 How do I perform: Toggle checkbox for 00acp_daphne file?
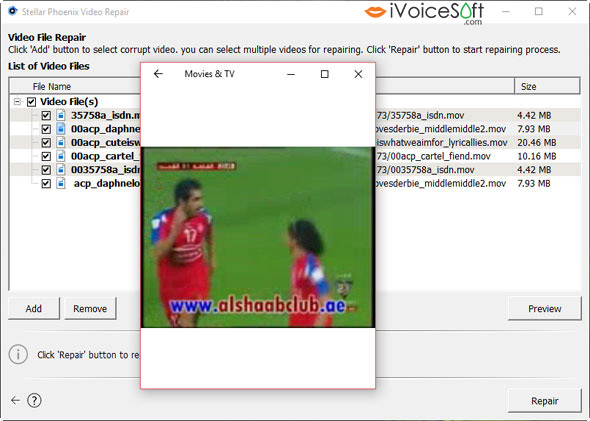coord(46,129)
